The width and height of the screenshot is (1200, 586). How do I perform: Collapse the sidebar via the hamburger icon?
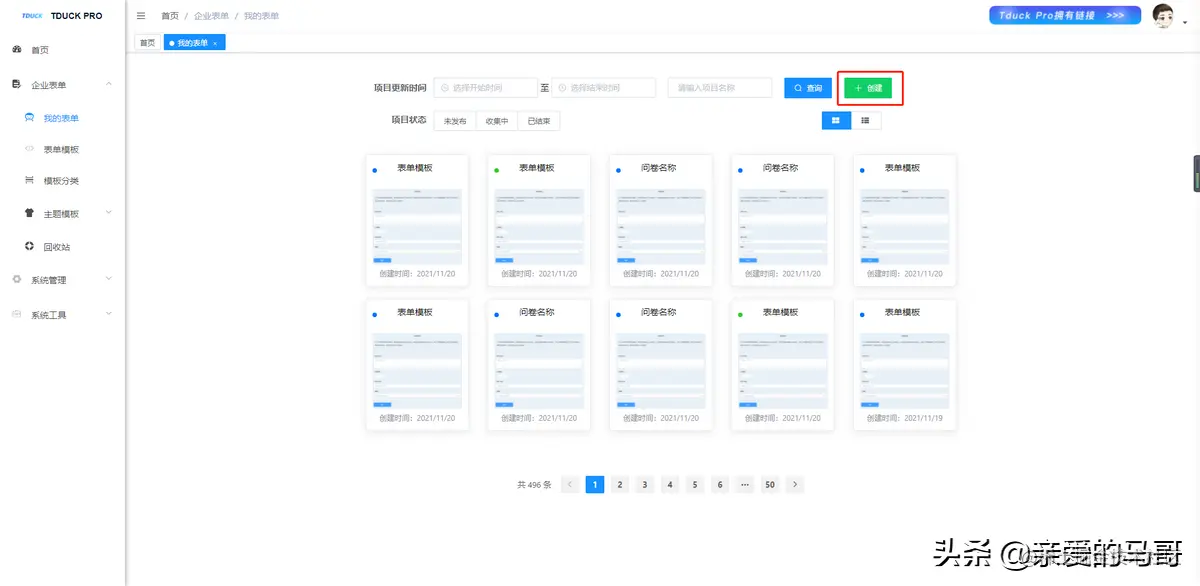pyautogui.click(x=141, y=15)
